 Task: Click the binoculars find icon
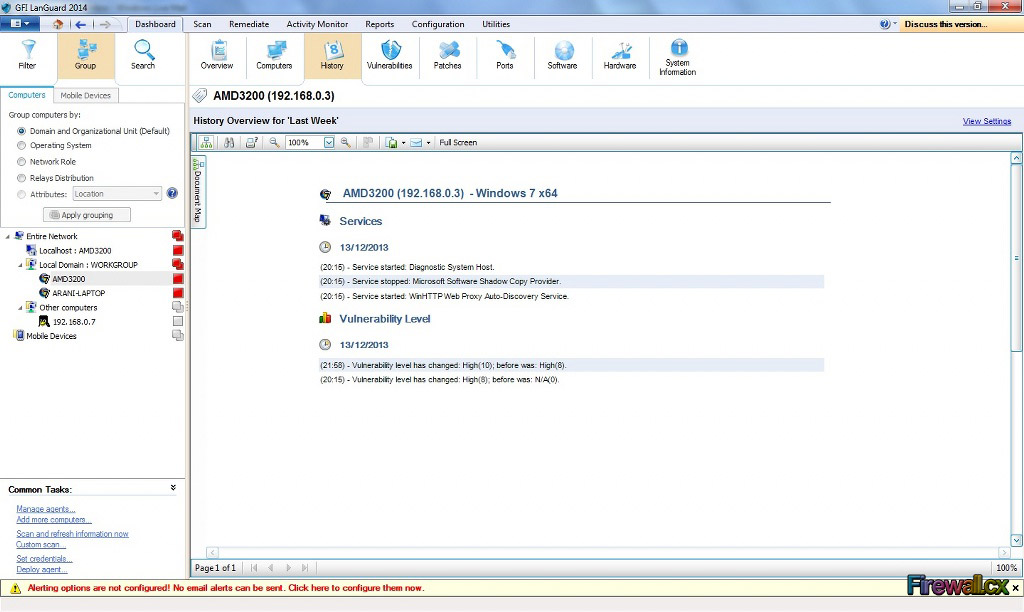229,142
